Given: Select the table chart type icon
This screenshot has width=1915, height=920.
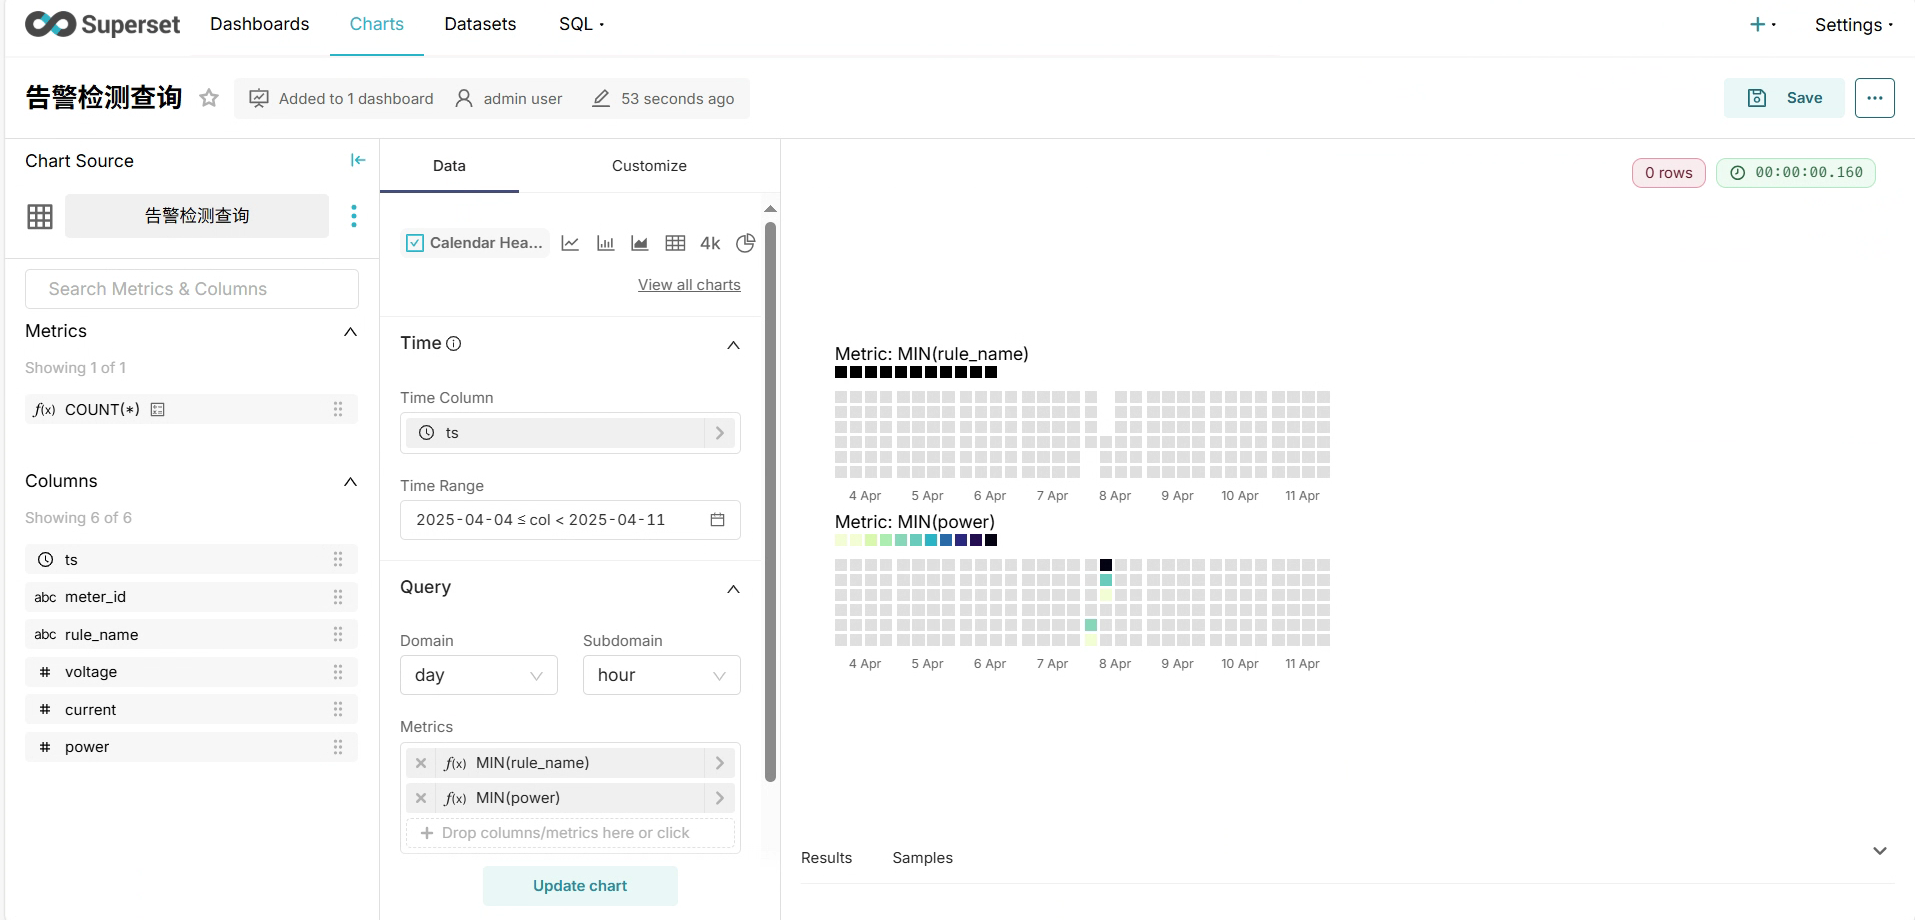Looking at the screenshot, I should [x=675, y=243].
